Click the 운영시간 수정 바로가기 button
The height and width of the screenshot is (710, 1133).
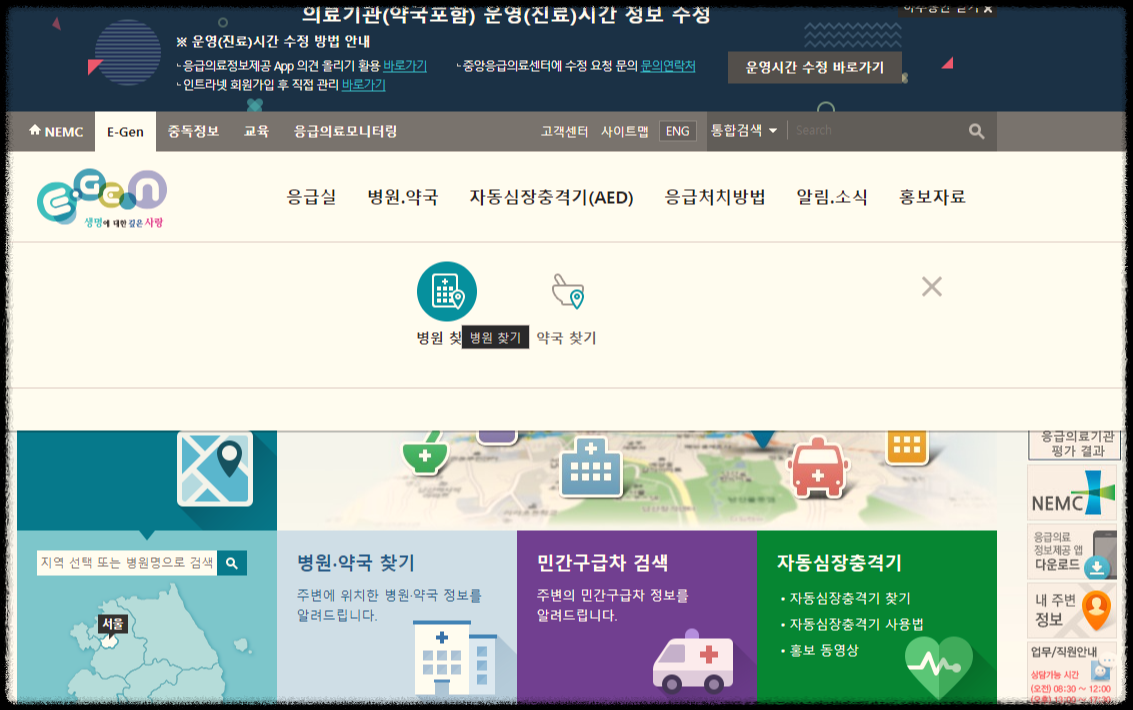coord(815,67)
